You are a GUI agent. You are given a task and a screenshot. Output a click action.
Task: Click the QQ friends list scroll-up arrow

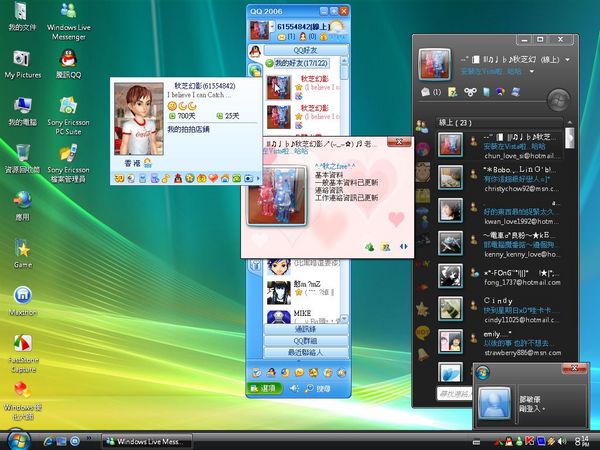coord(344,61)
